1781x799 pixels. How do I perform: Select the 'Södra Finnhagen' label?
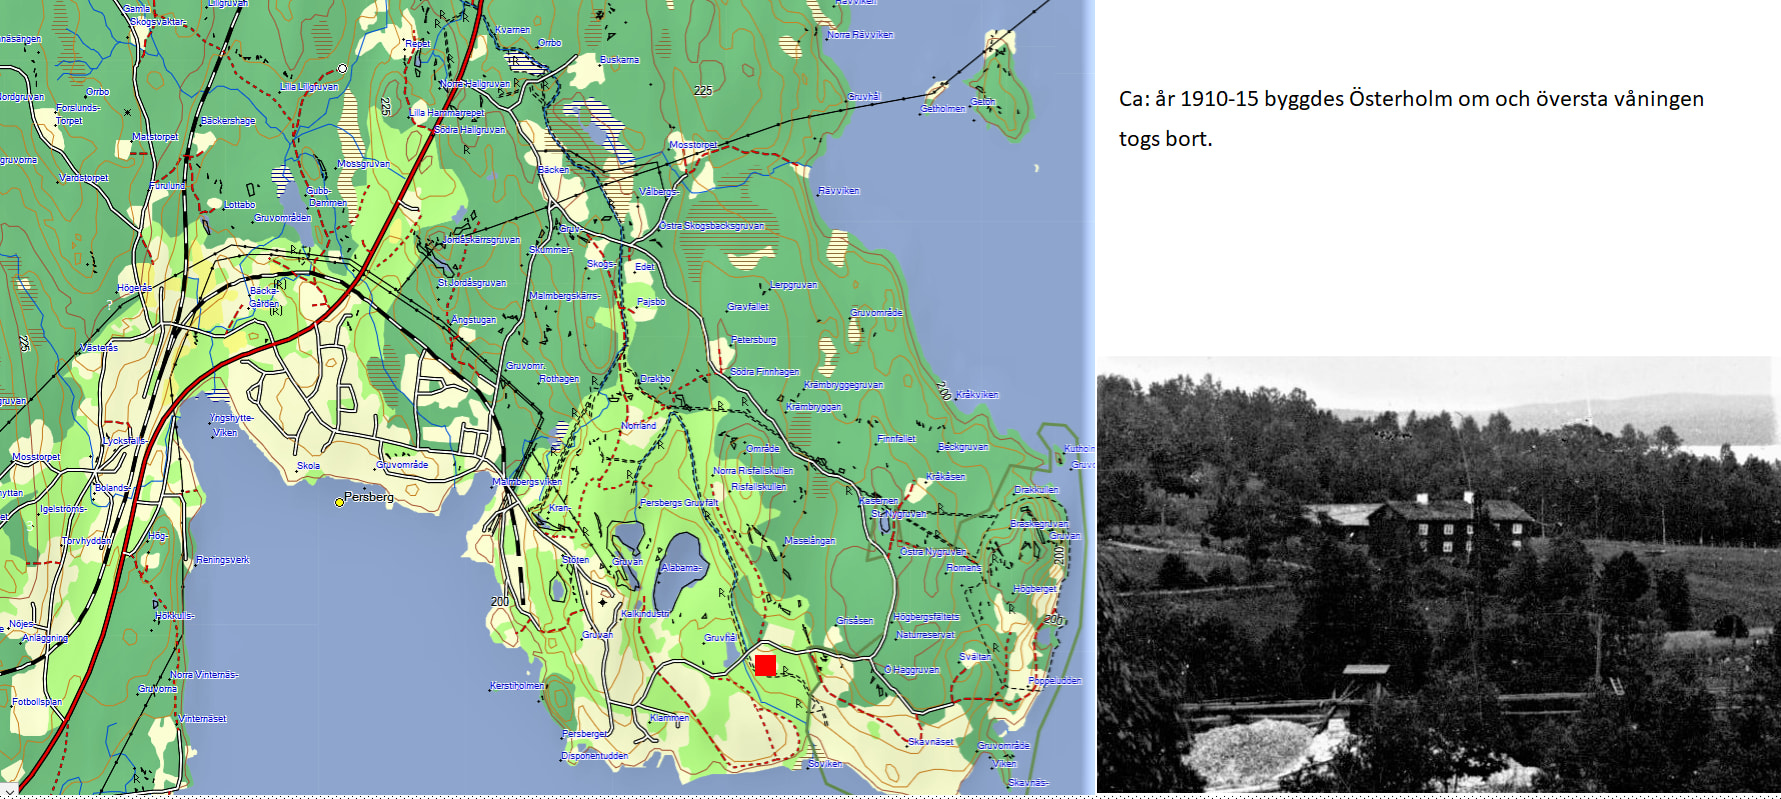(x=764, y=372)
